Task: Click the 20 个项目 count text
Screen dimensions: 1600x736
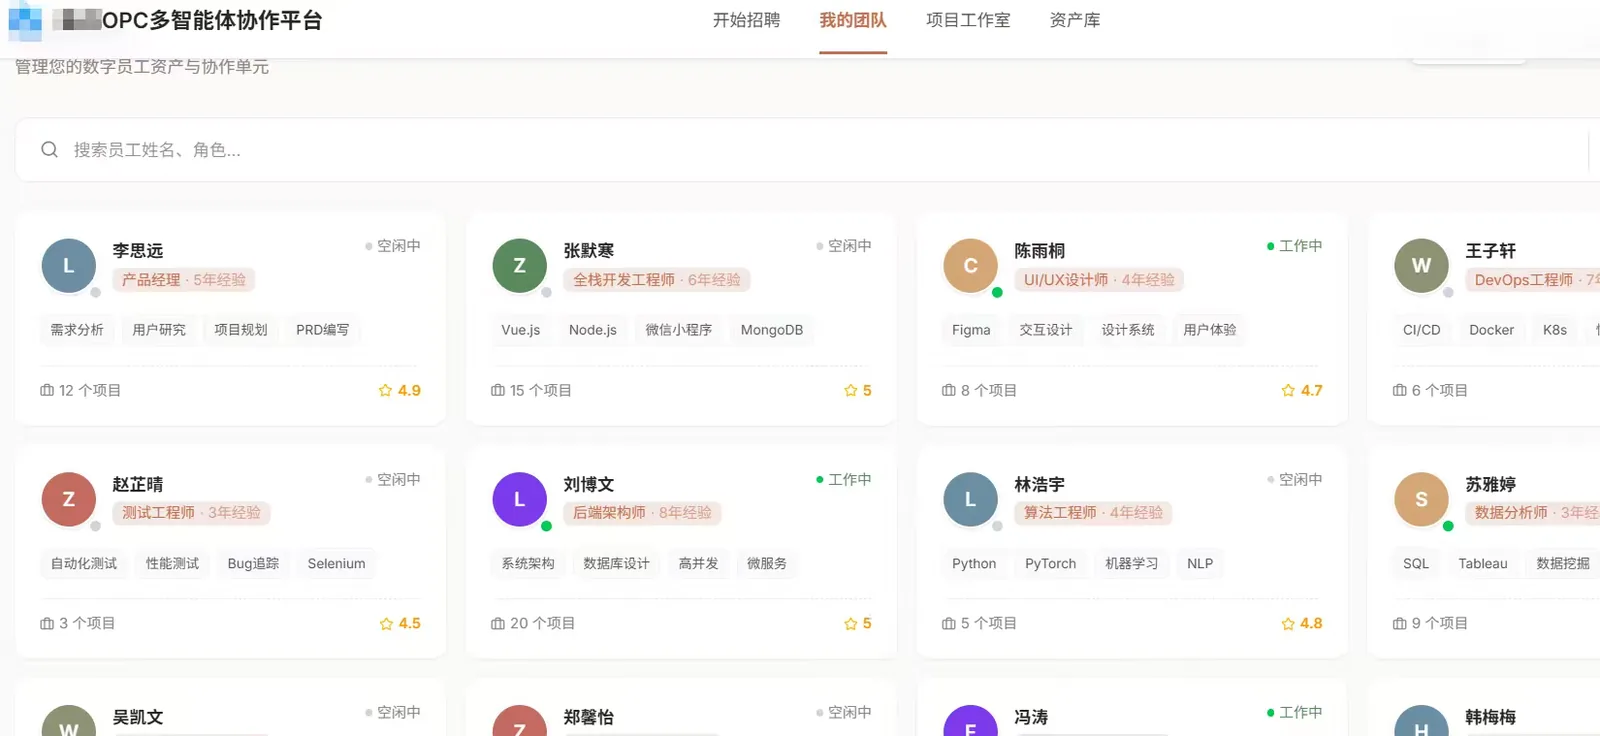Action: click(543, 623)
